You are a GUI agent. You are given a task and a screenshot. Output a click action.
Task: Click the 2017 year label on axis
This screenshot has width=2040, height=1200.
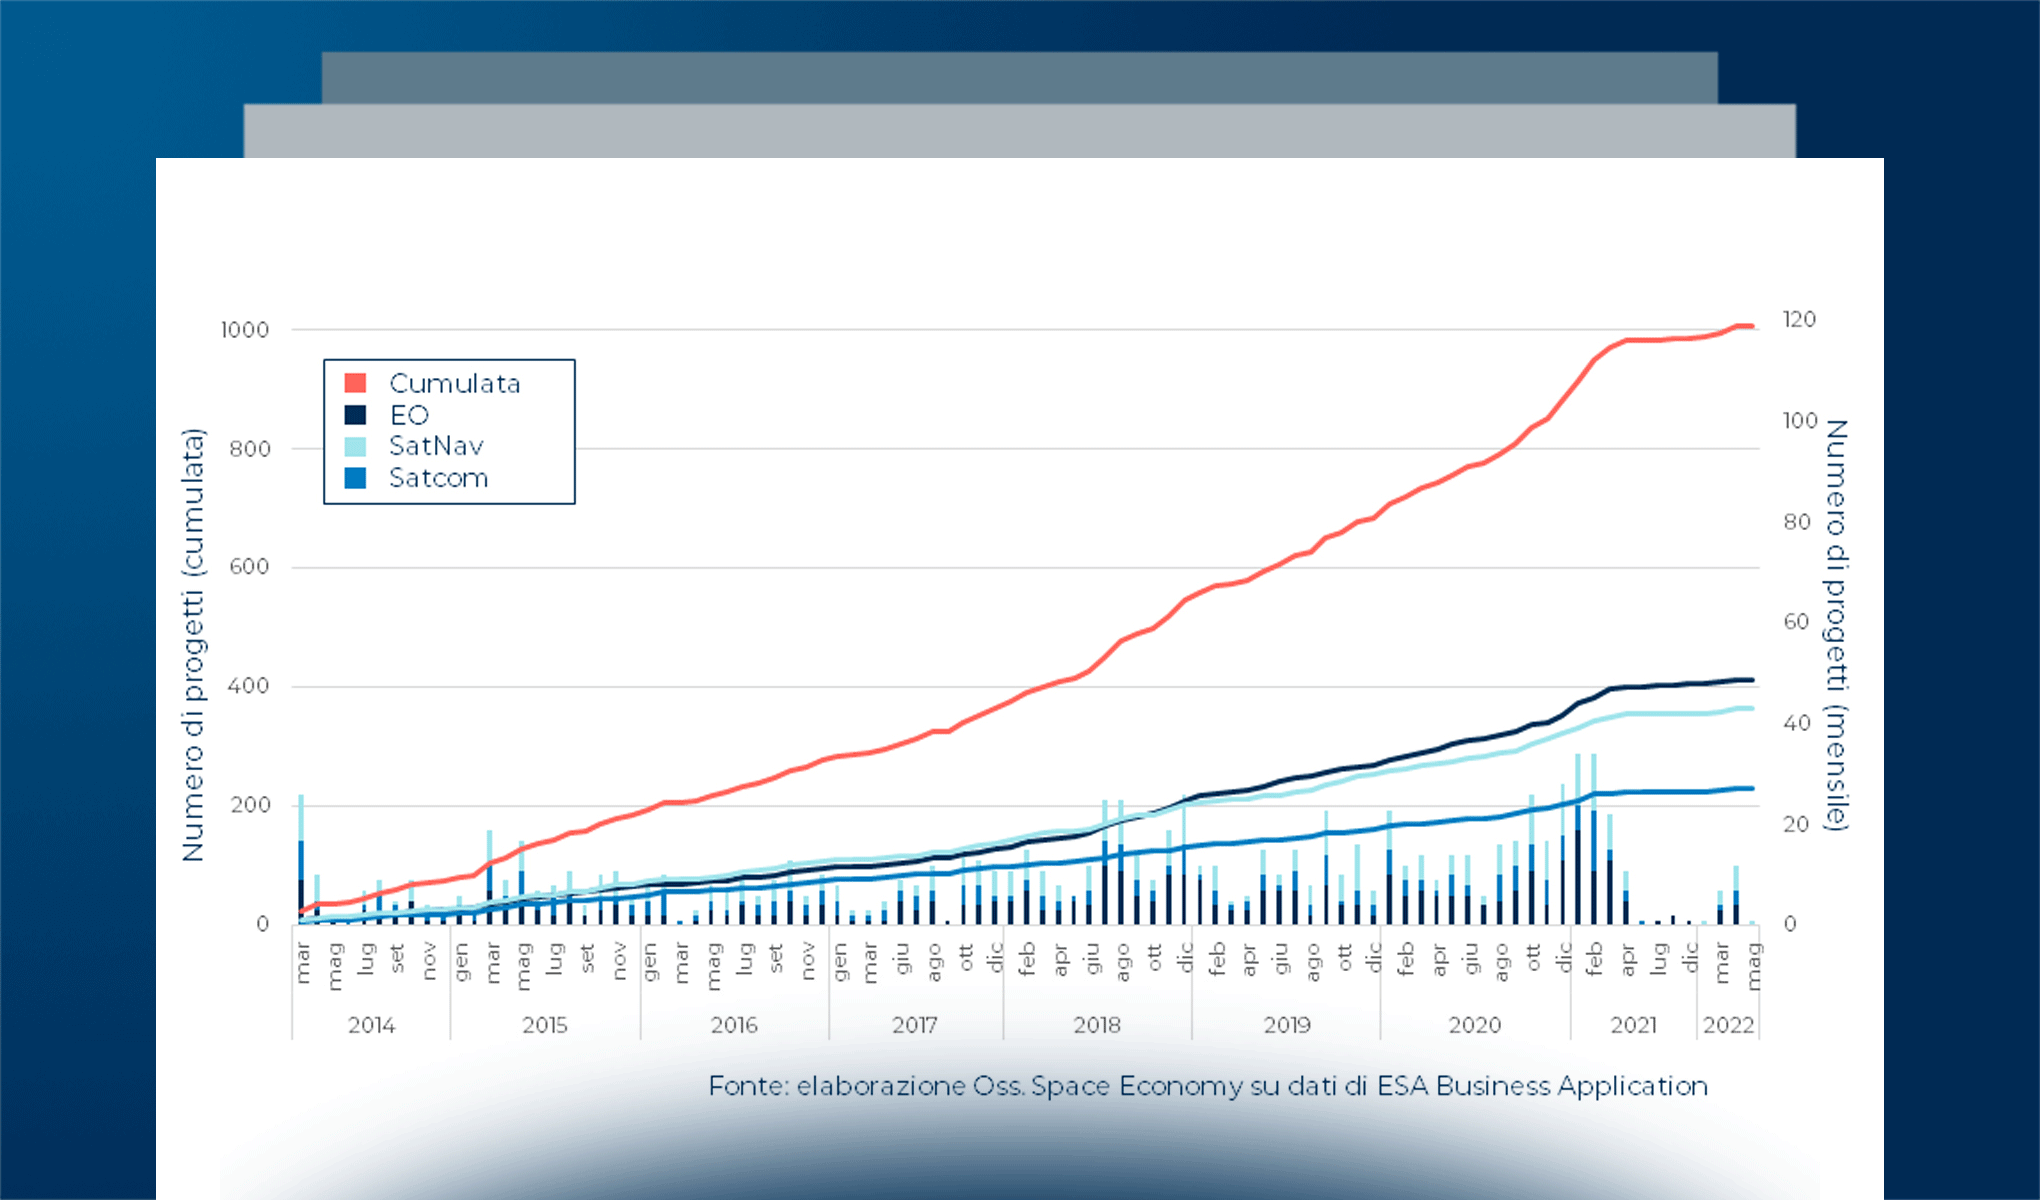[x=914, y=1025]
